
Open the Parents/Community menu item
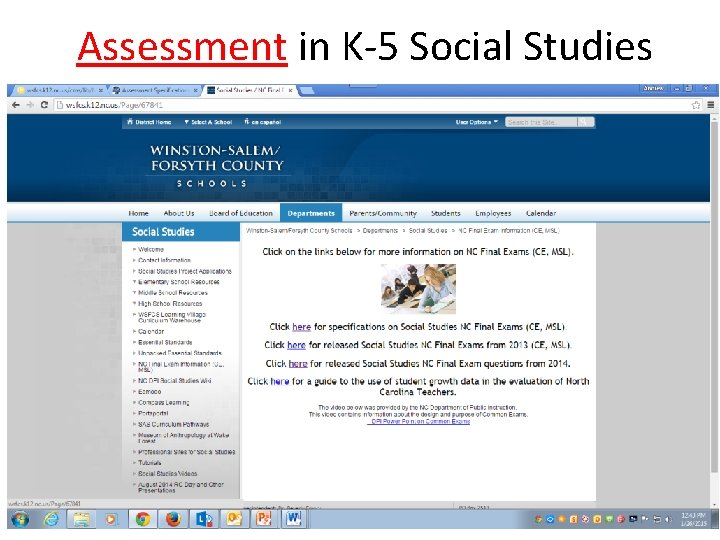(383, 213)
